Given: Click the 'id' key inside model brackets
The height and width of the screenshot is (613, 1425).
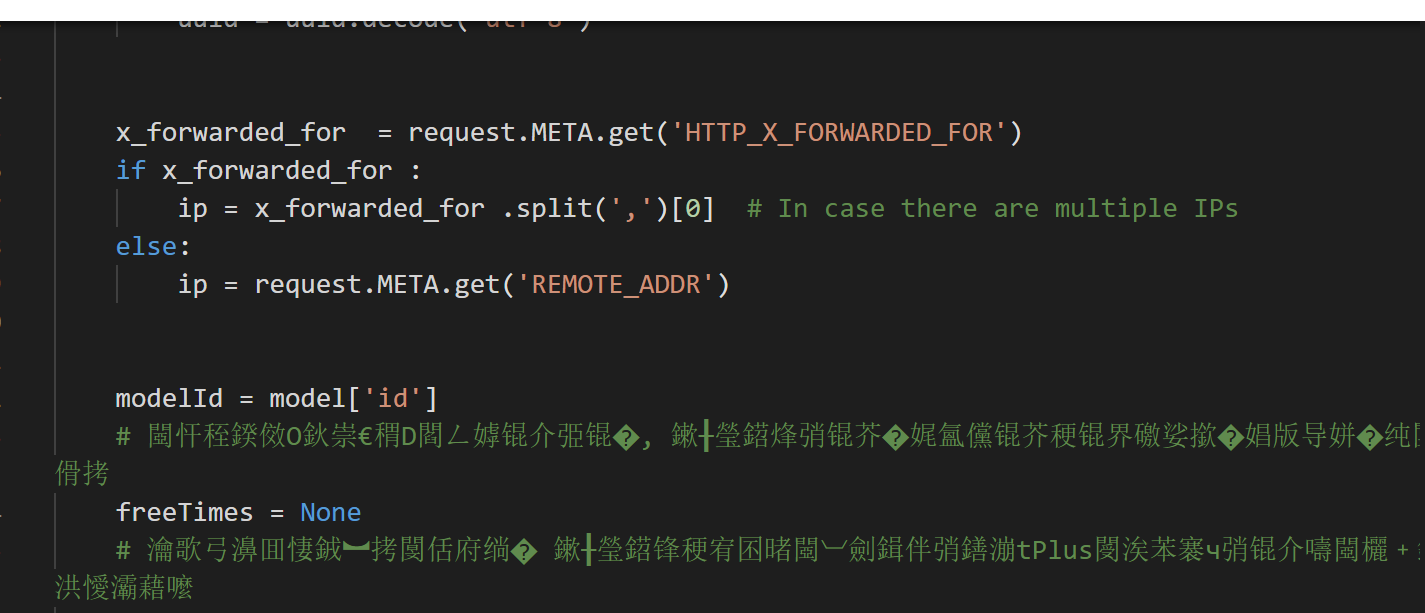Looking at the screenshot, I should coord(392,398).
